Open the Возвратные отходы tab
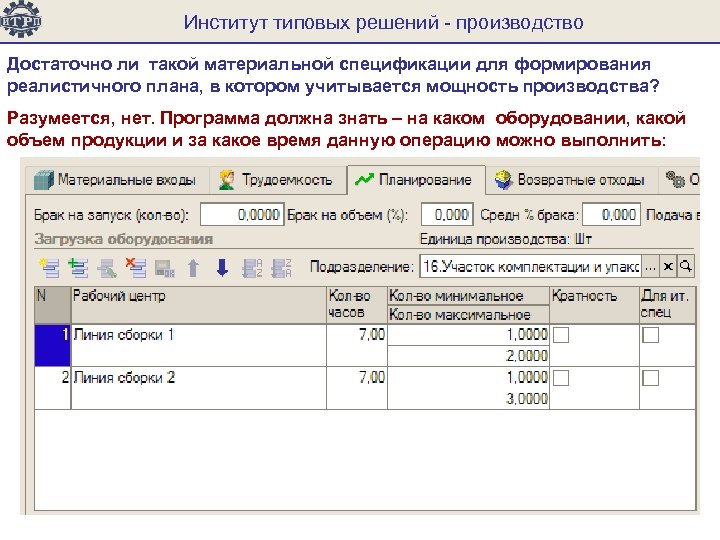The height and width of the screenshot is (540, 720). 571,180
